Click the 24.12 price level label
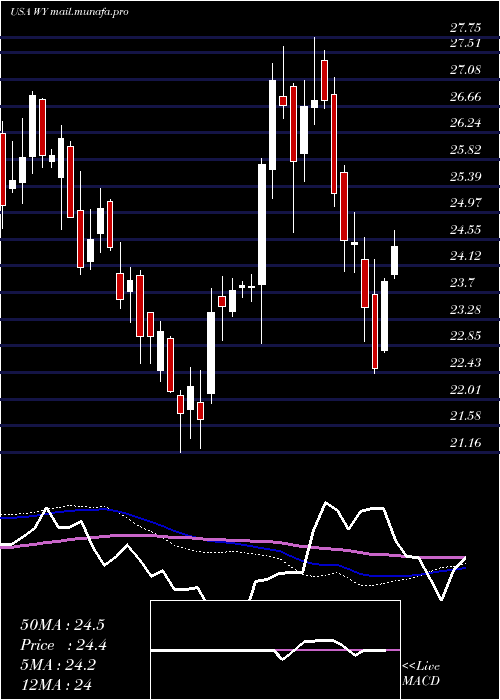This screenshot has height=700, width=500. [x=466, y=256]
